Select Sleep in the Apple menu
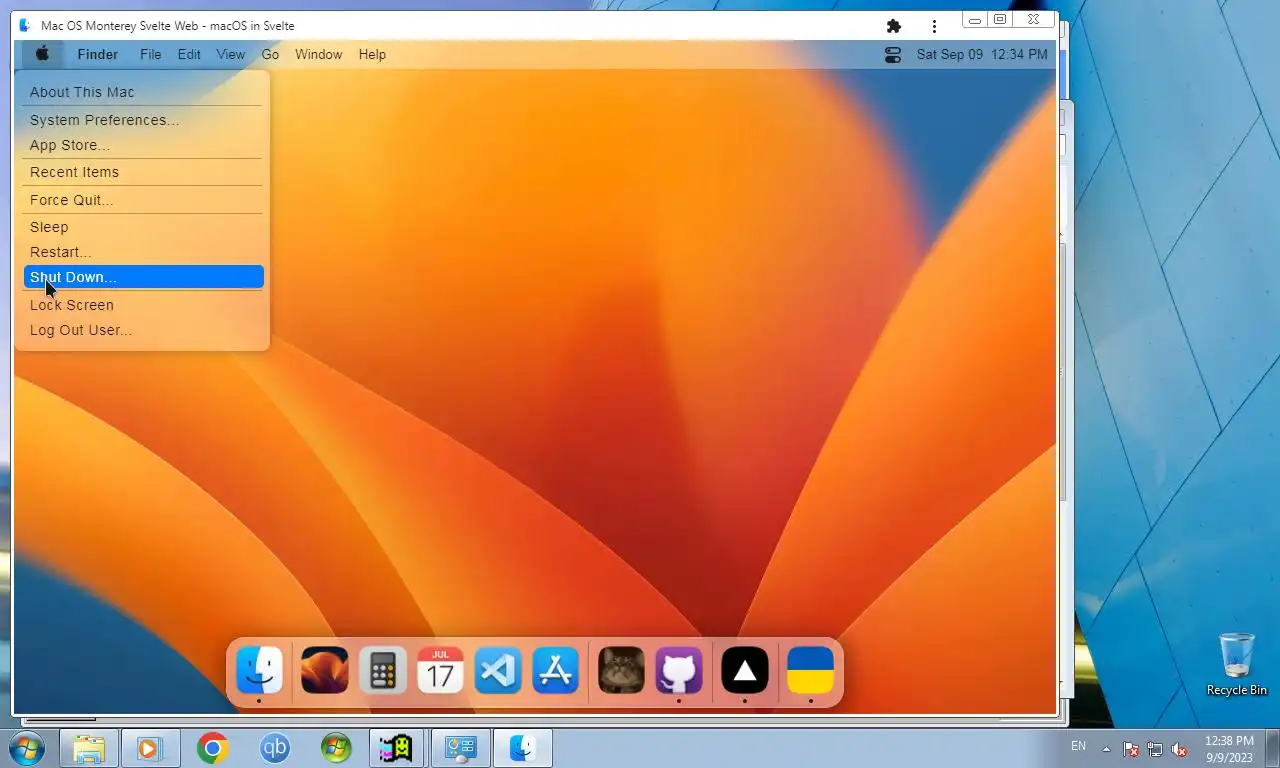Screen dimensions: 1280x768 (x=142, y=227)
